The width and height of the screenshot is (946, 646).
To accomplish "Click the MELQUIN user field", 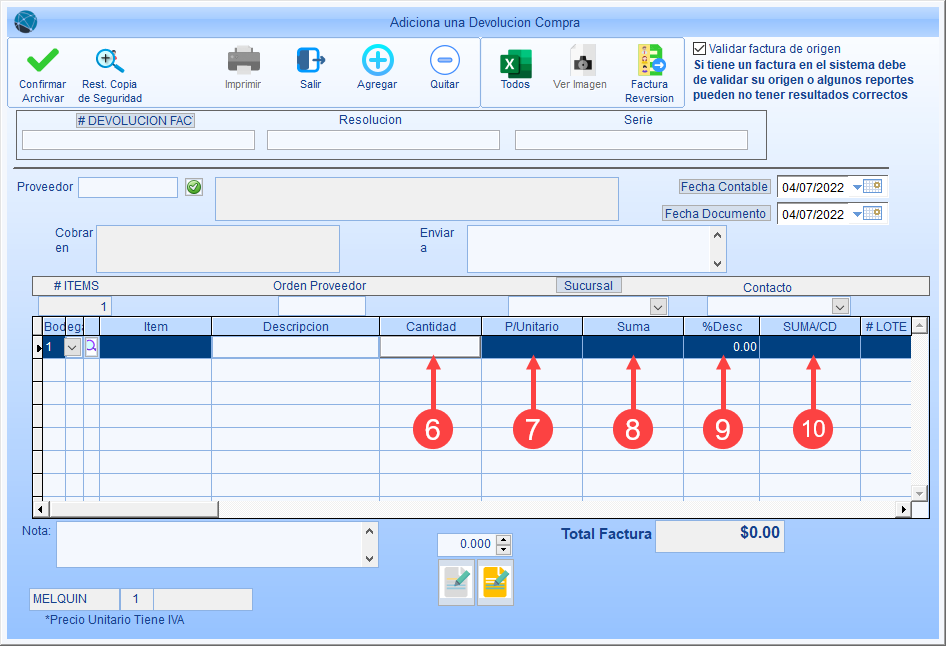I will pyautogui.click(x=74, y=599).
